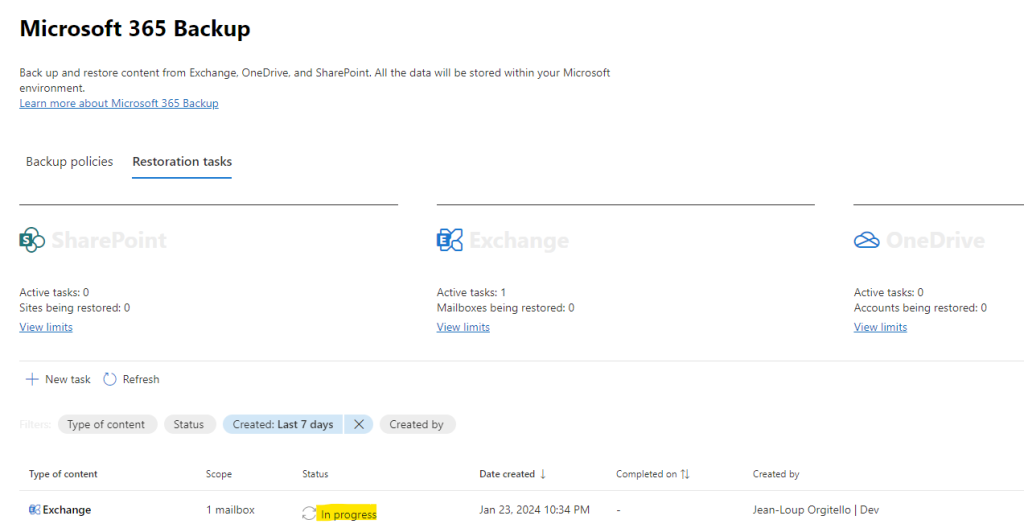The height and width of the screenshot is (524, 1024).
Task: Click Mailboxes being restored: 0 text
Action: (x=505, y=308)
